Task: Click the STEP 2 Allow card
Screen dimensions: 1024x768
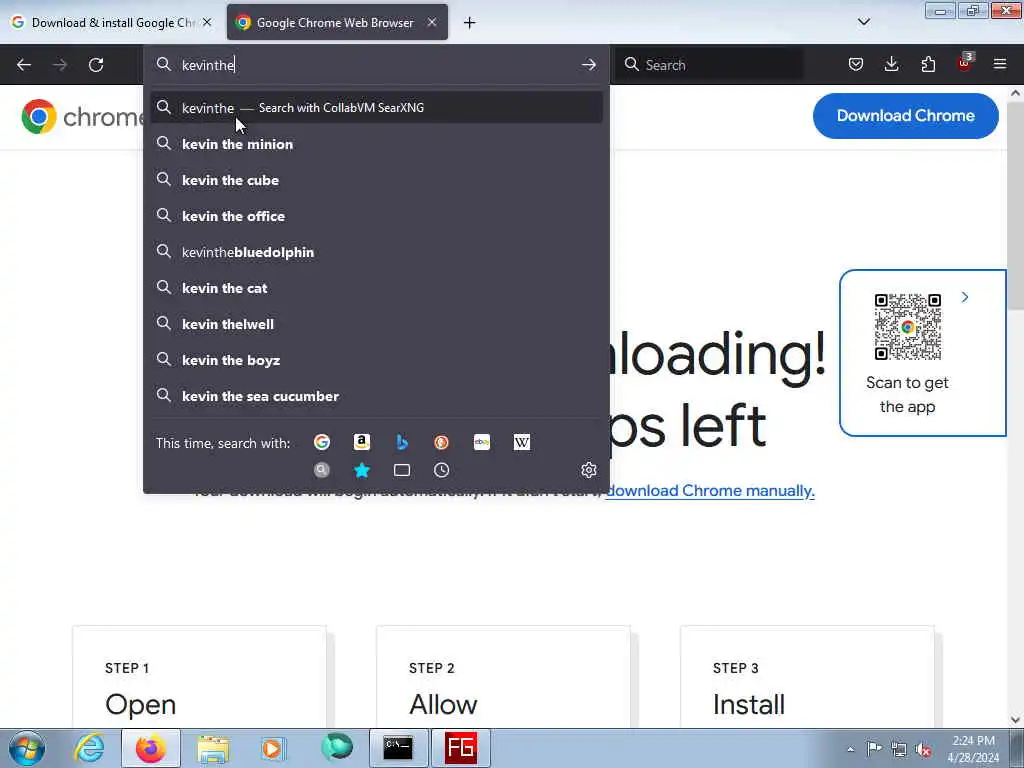Action: [x=504, y=677]
